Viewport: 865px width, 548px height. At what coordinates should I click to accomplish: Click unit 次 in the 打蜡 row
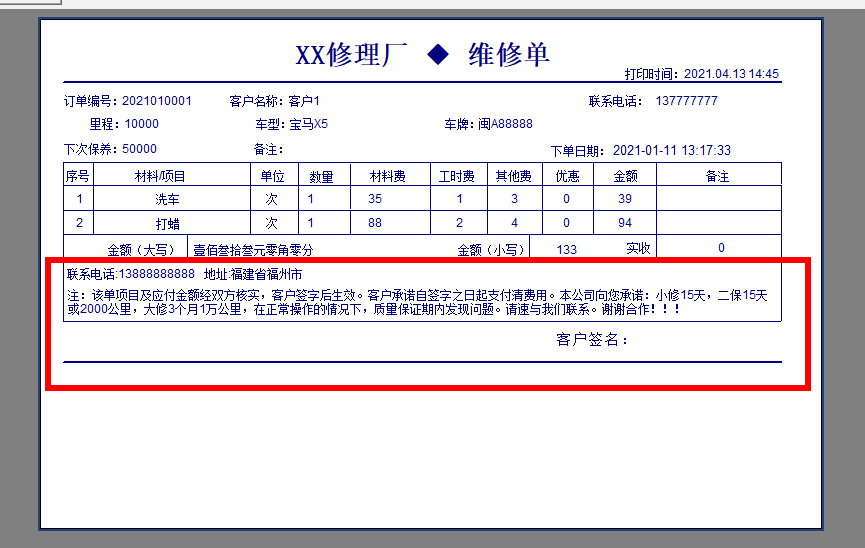click(271, 224)
